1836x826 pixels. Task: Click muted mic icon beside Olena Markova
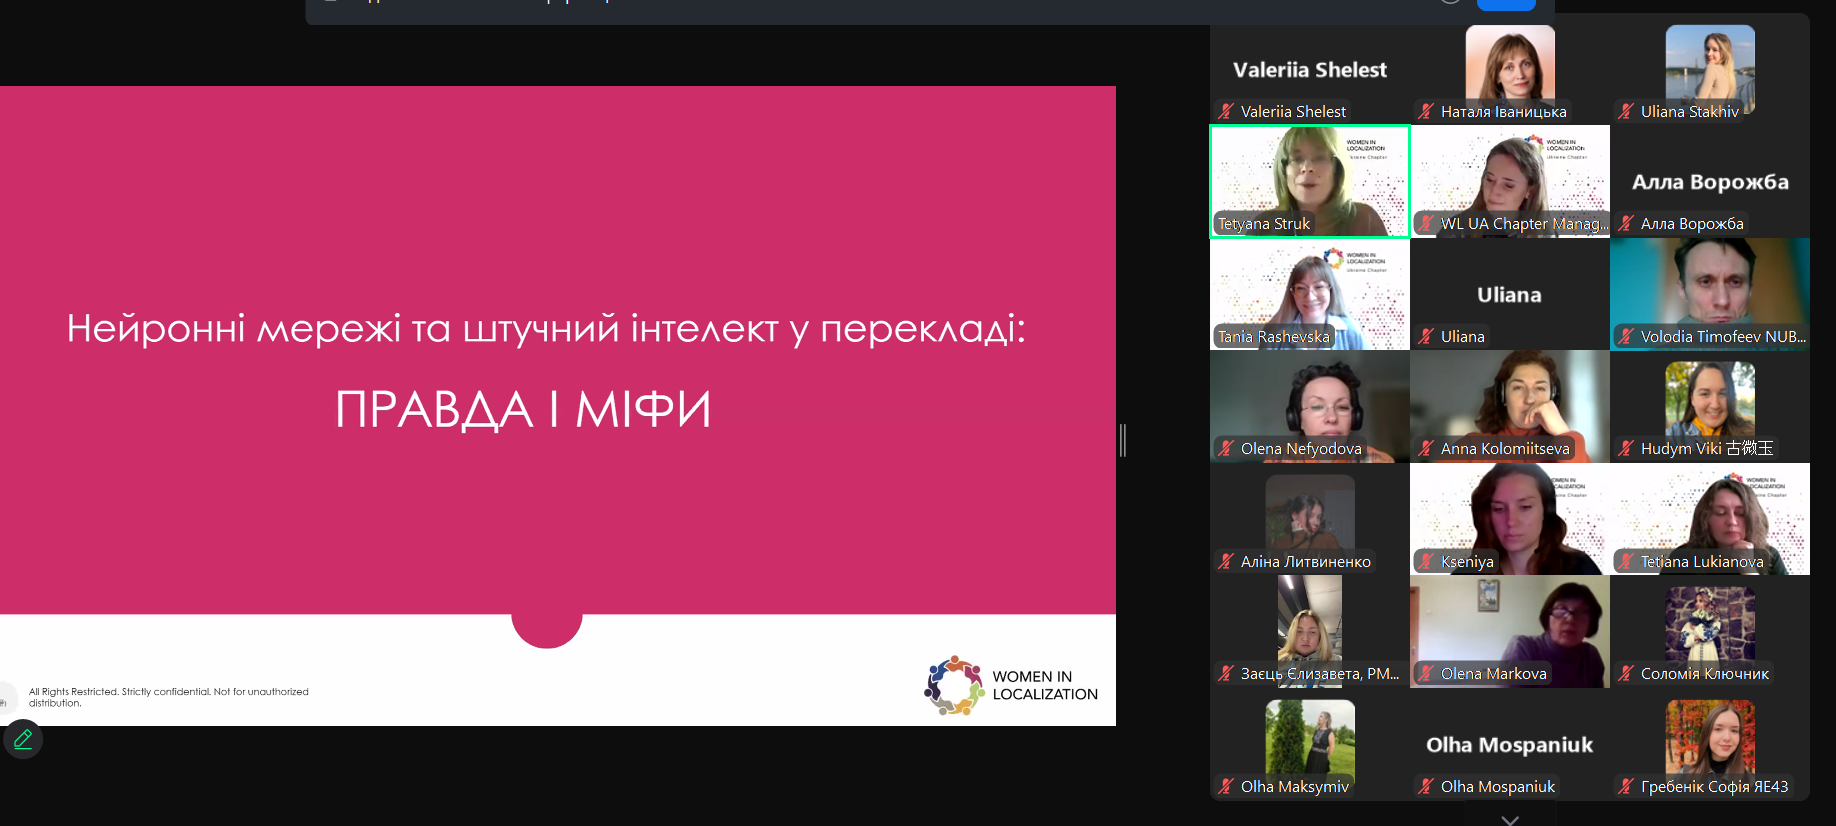[x=1426, y=674]
